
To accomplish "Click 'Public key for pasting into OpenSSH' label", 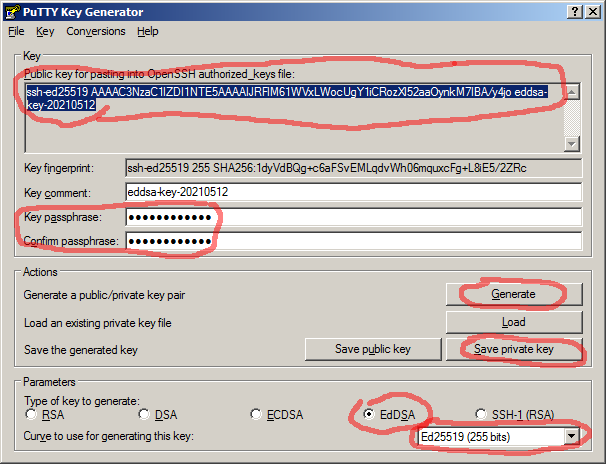I will (159, 74).
